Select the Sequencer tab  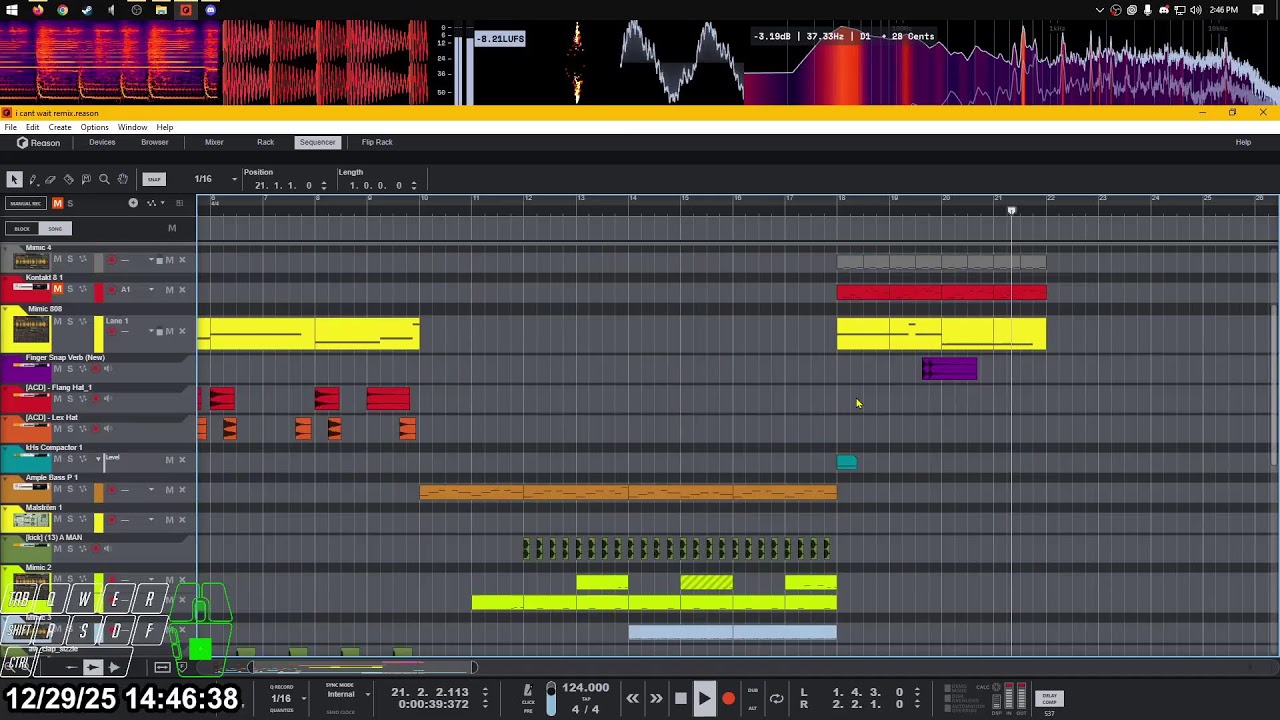317,142
